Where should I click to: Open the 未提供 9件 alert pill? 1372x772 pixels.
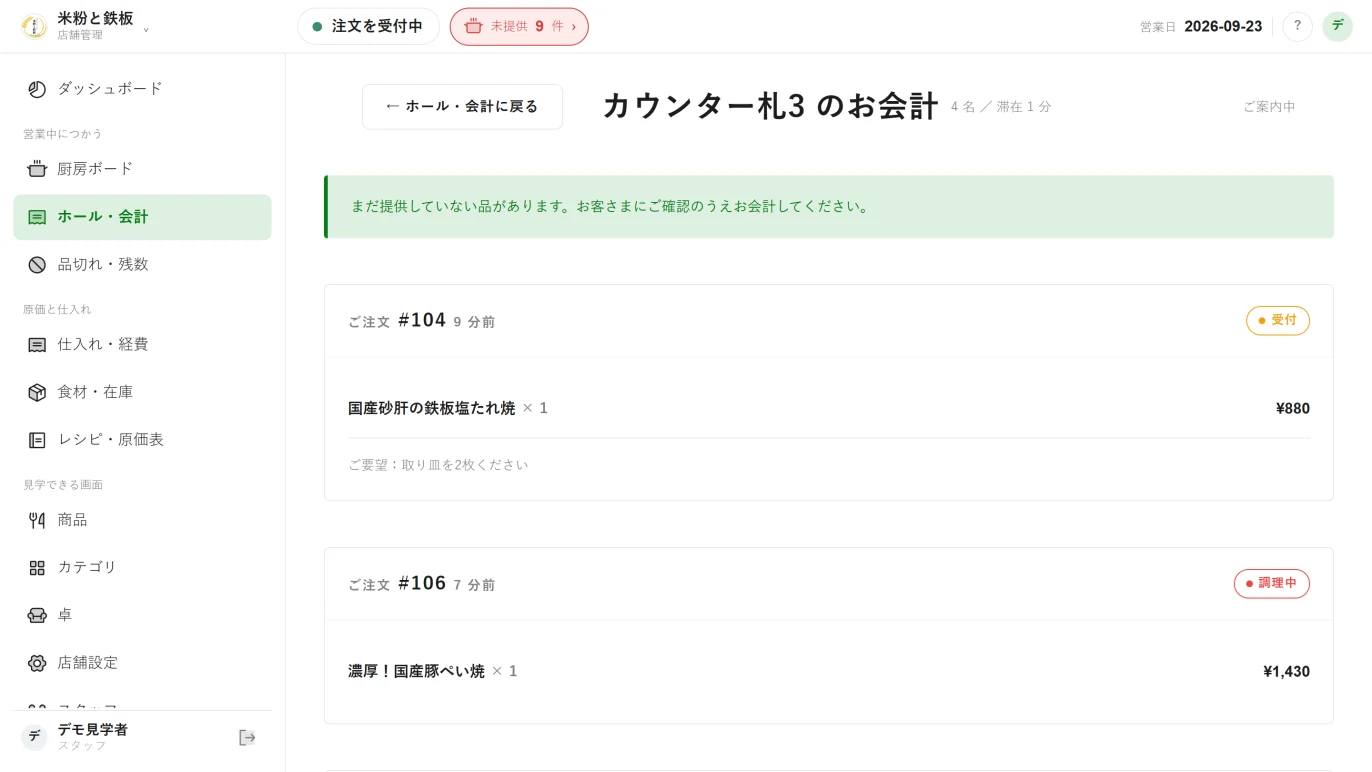pyautogui.click(x=519, y=27)
